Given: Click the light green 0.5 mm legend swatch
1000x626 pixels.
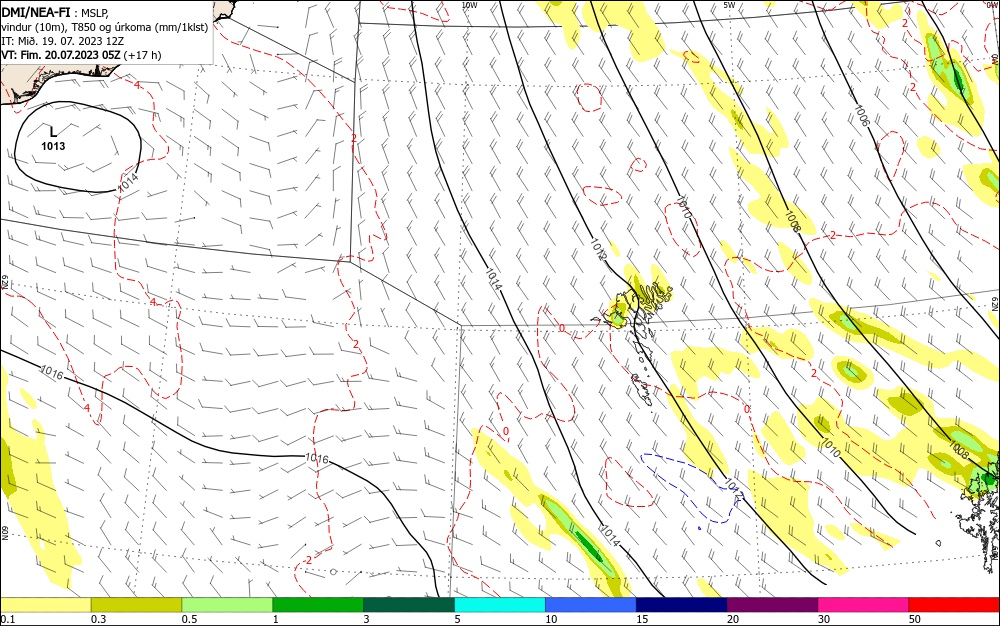Looking at the screenshot, I should (x=227, y=605).
